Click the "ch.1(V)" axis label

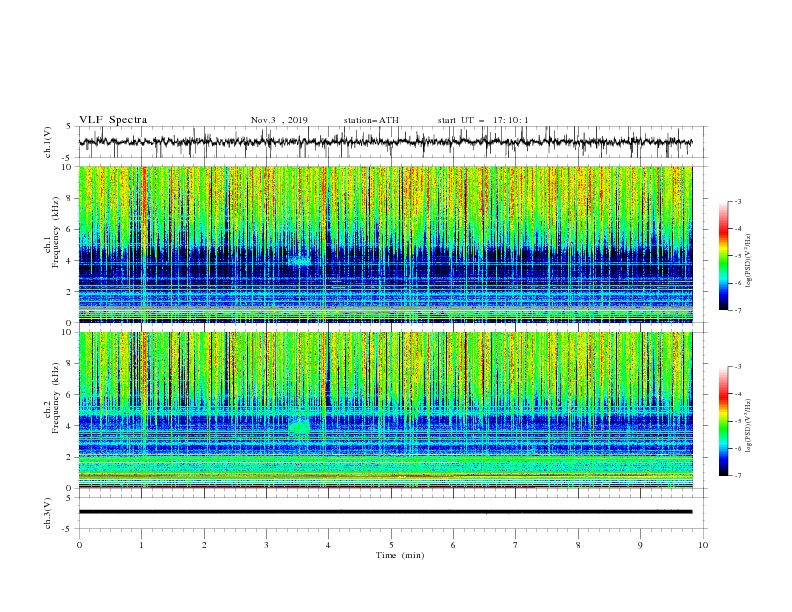point(48,142)
